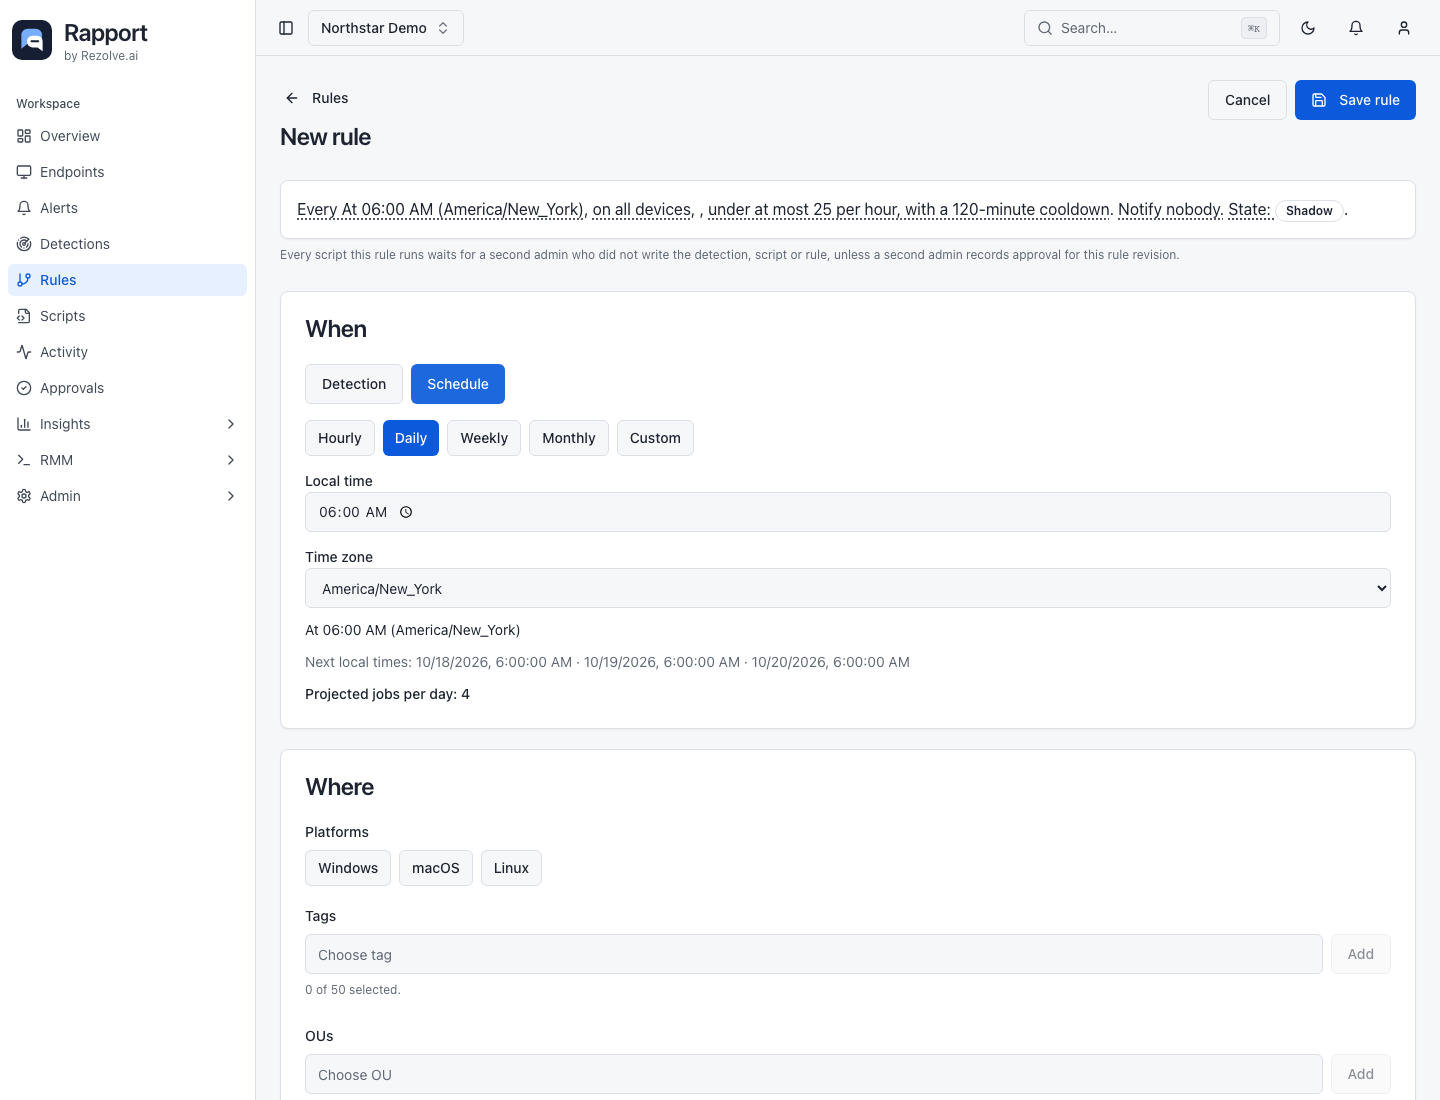Click the Activity pulse icon in sidebar
This screenshot has height=1100, width=1440.
(24, 352)
